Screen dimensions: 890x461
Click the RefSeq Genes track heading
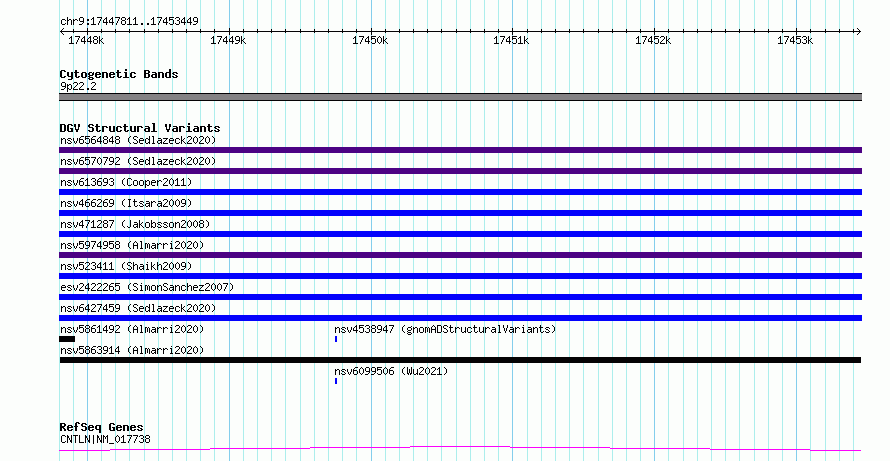pos(102,427)
